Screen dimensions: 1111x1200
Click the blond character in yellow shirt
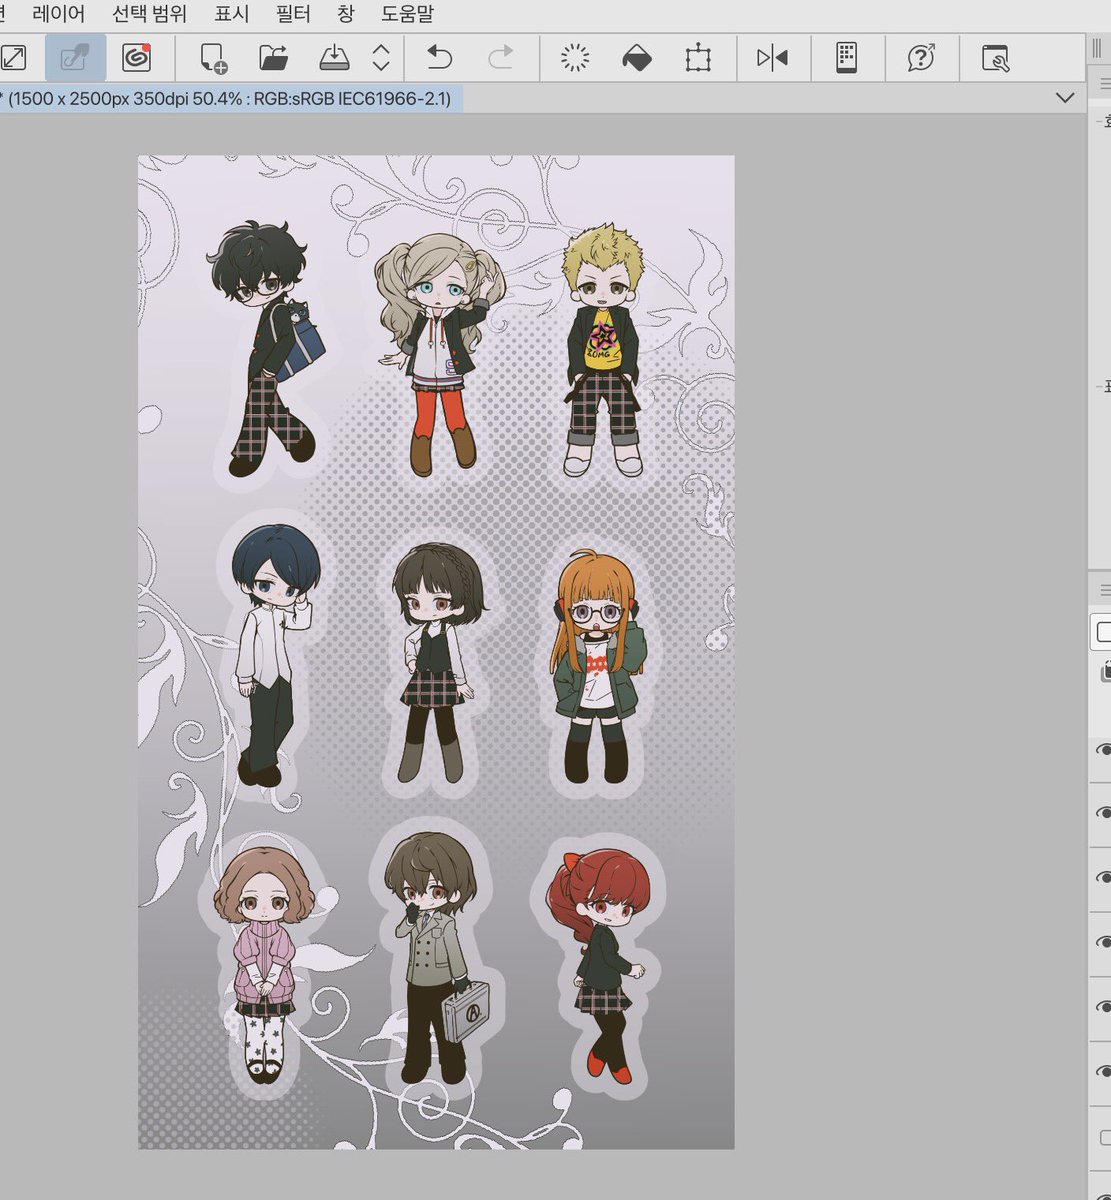602,352
